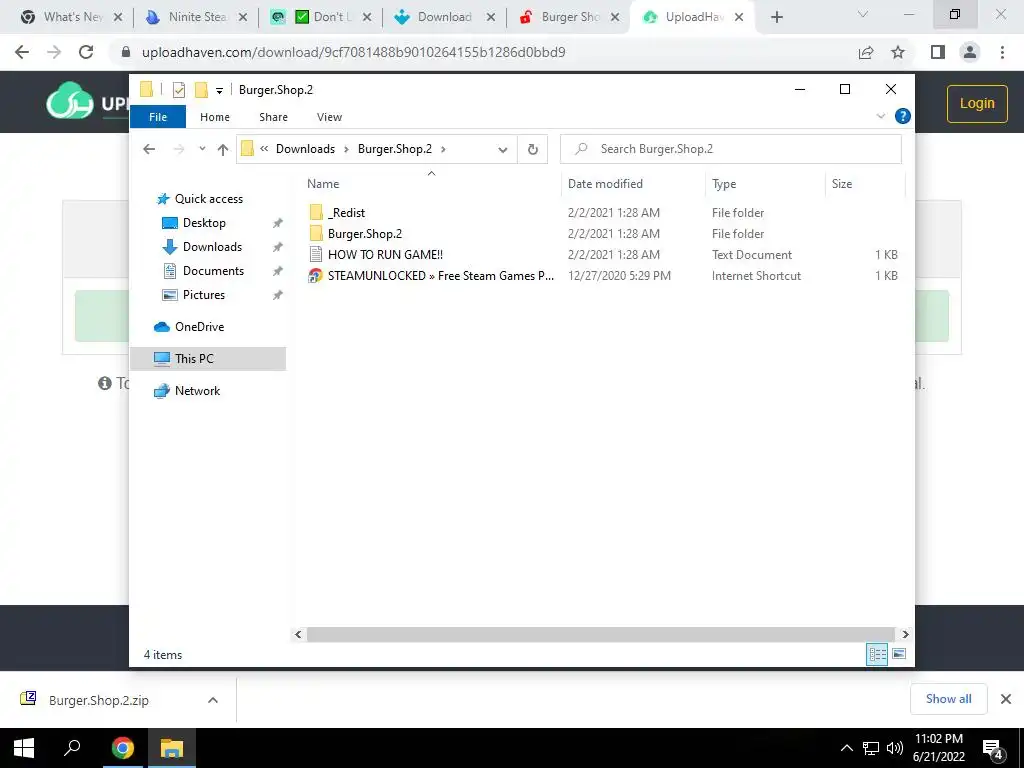The height and width of the screenshot is (768, 1024).
Task: Expand breadcrumb chevron after Burger.Shop.2
Action: 443,149
